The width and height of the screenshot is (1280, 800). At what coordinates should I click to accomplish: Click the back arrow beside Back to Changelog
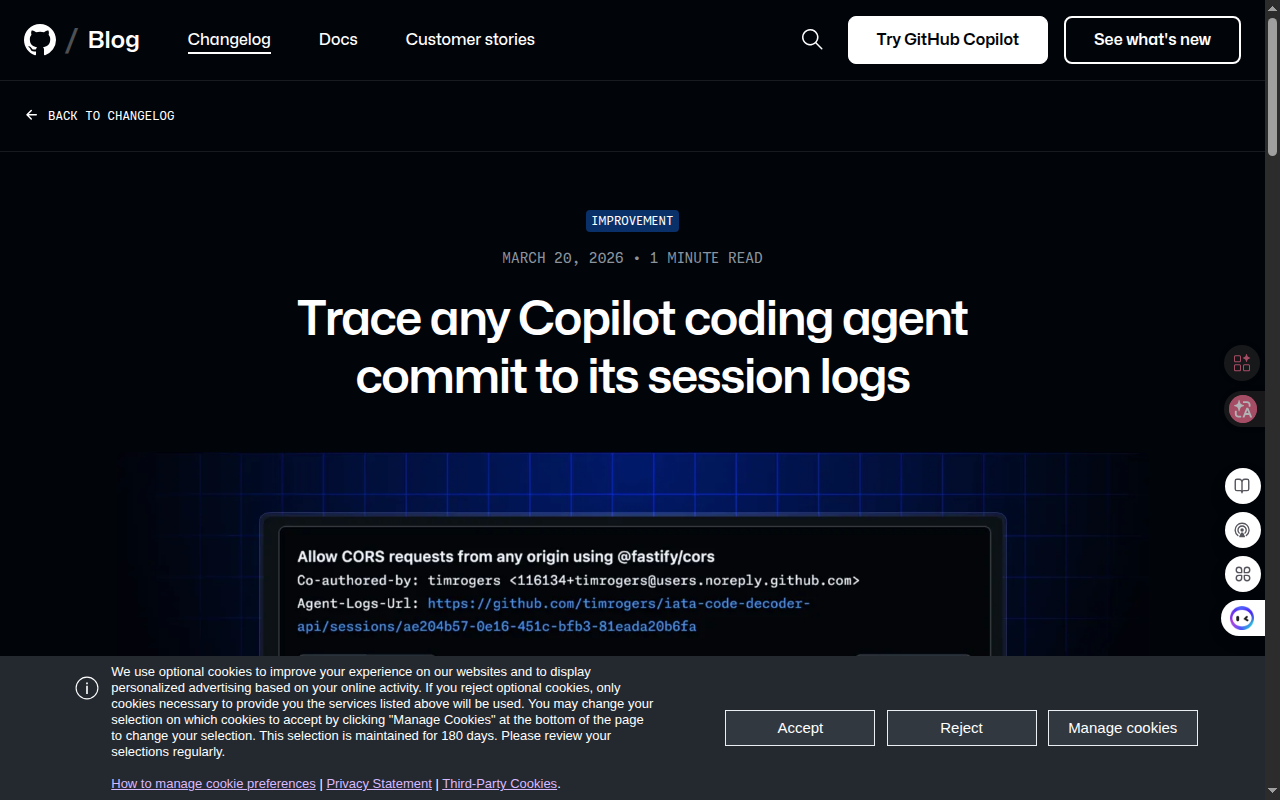32,116
